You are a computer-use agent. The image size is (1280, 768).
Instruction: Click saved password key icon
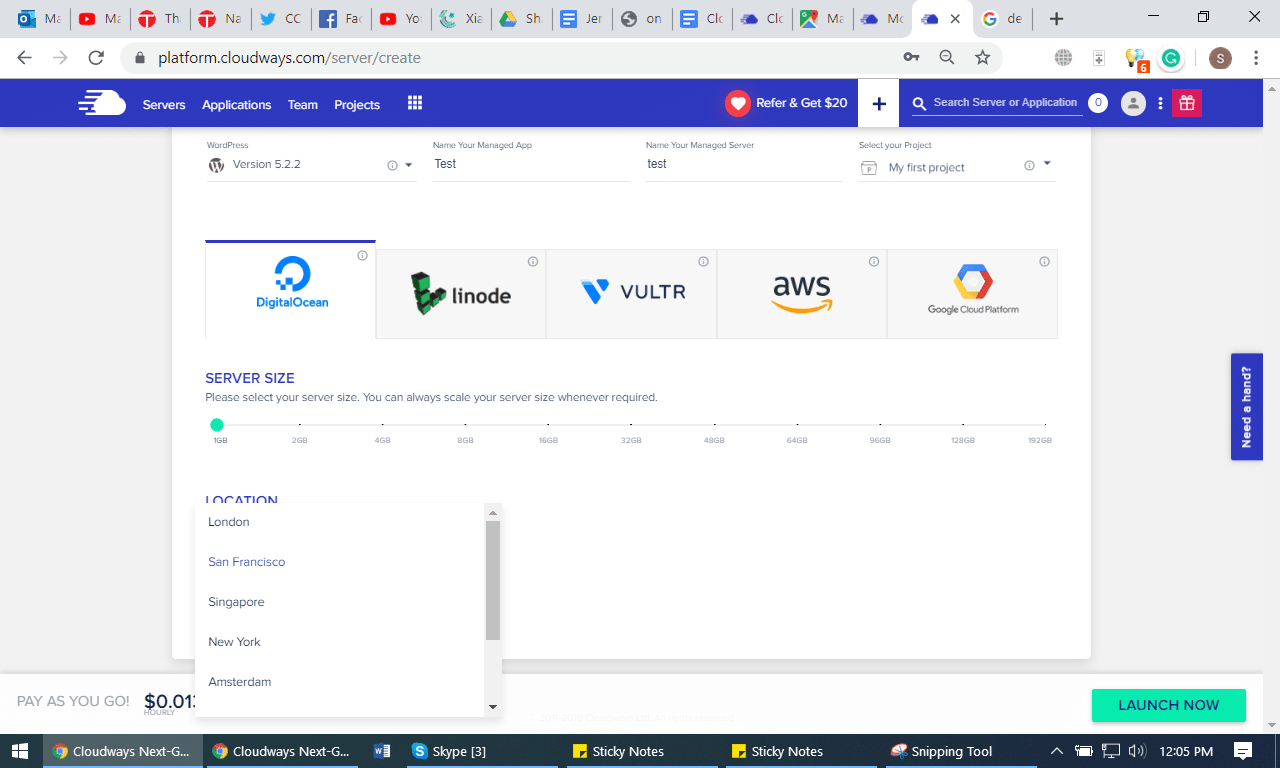coord(911,58)
